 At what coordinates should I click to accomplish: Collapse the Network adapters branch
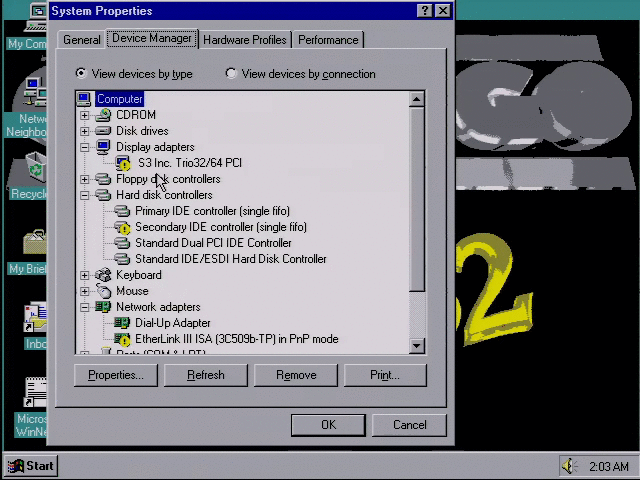pos(84,307)
